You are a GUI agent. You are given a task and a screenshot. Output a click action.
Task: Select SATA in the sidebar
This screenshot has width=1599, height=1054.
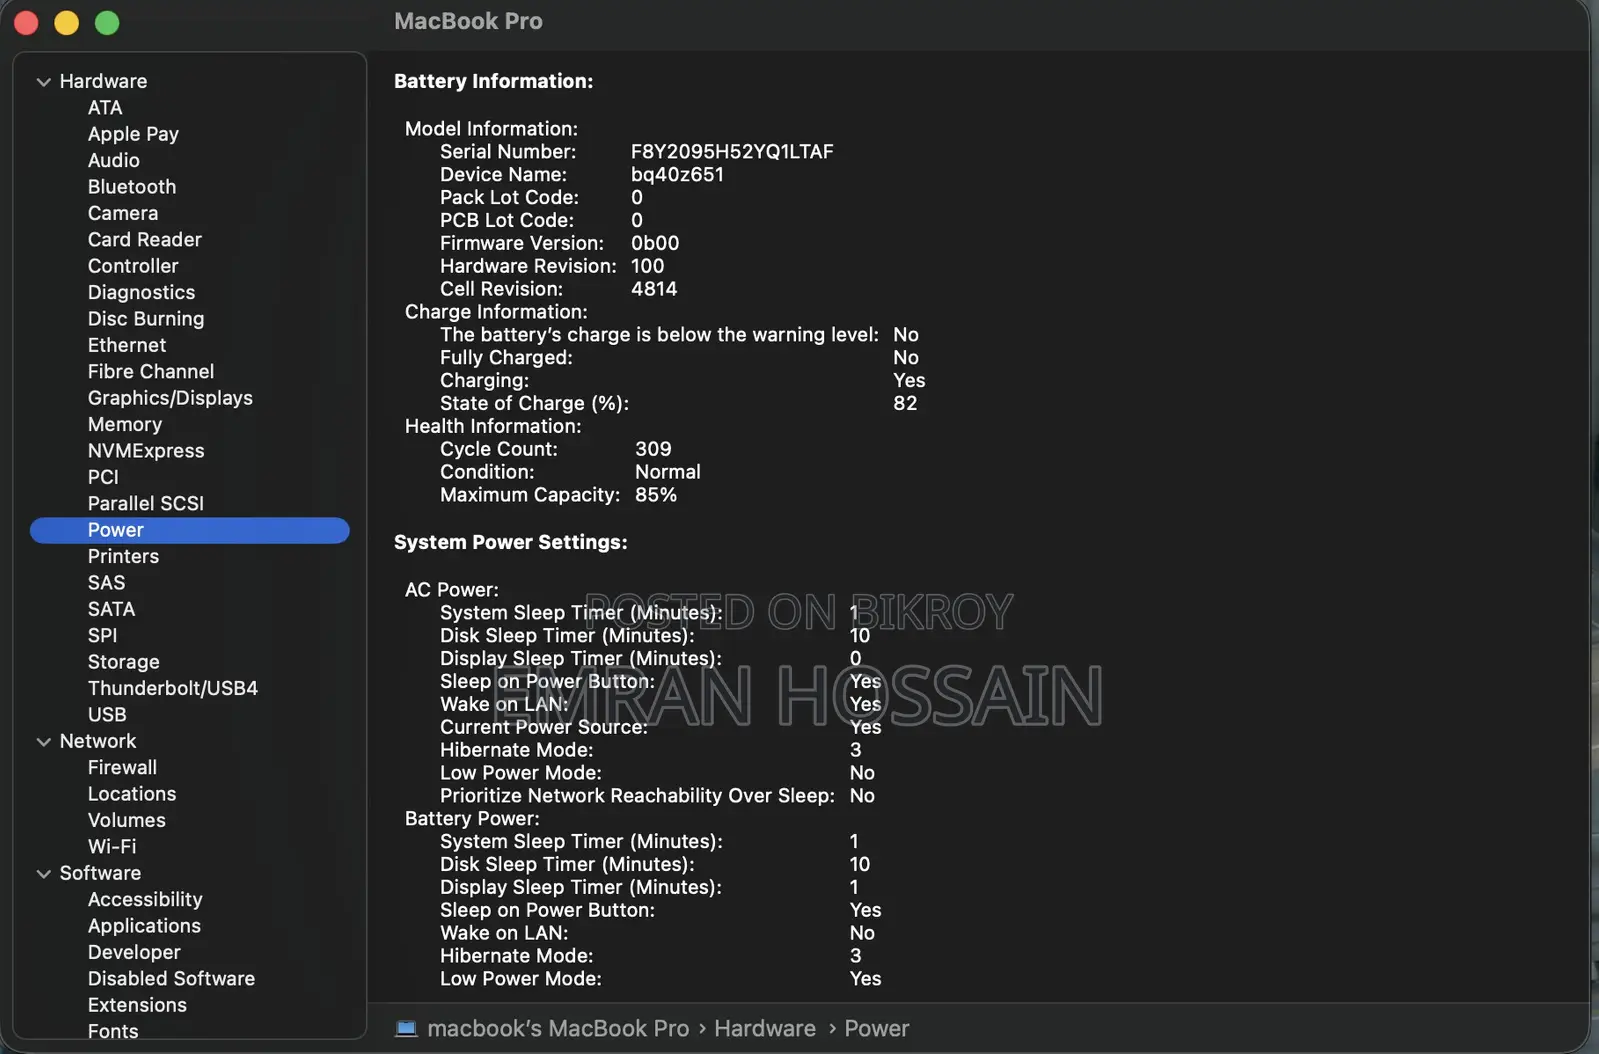point(111,609)
